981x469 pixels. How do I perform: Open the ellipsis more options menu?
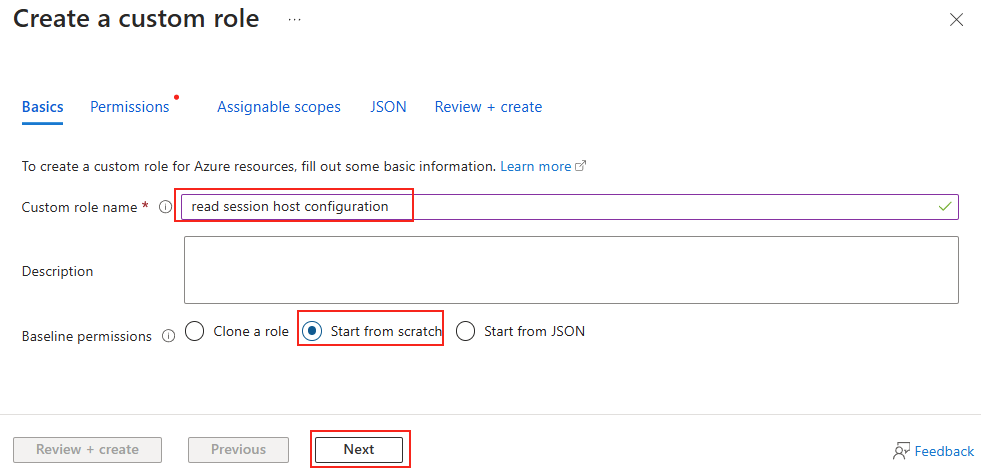[x=295, y=19]
